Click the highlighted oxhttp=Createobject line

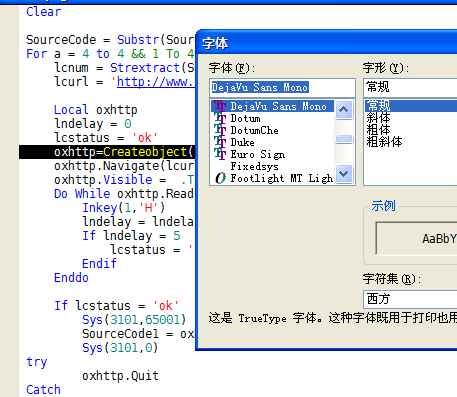107,152
